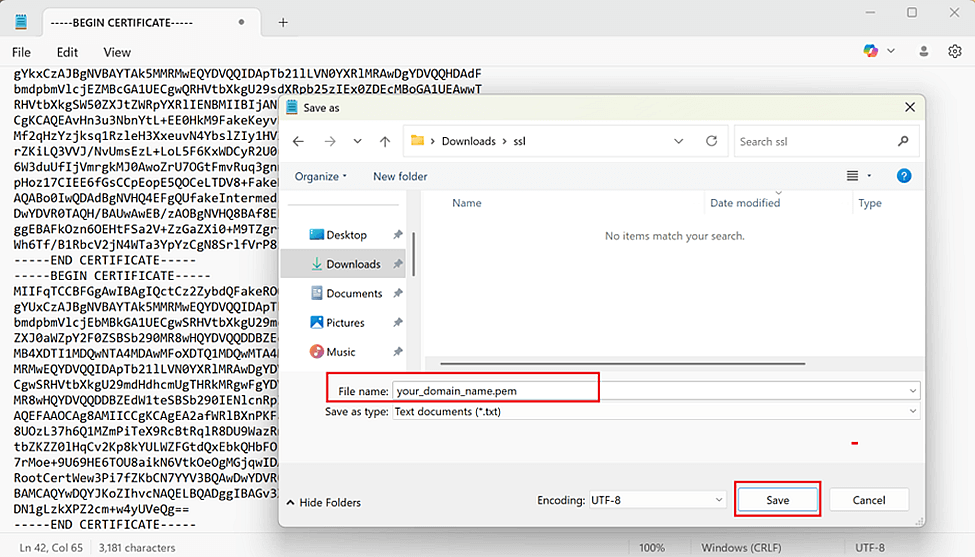Open the view options layout button
The width and height of the screenshot is (975, 557).
tap(853, 176)
